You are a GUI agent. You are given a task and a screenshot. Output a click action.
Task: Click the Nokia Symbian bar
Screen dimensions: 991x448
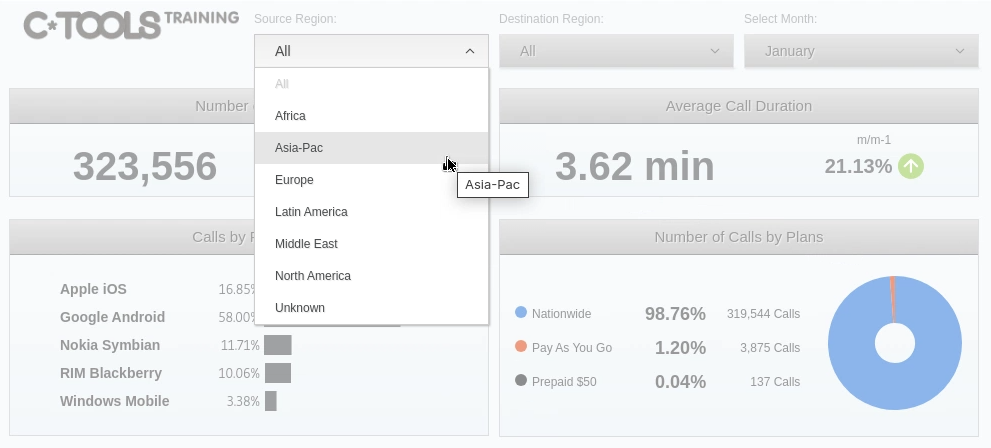pyautogui.click(x=277, y=345)
